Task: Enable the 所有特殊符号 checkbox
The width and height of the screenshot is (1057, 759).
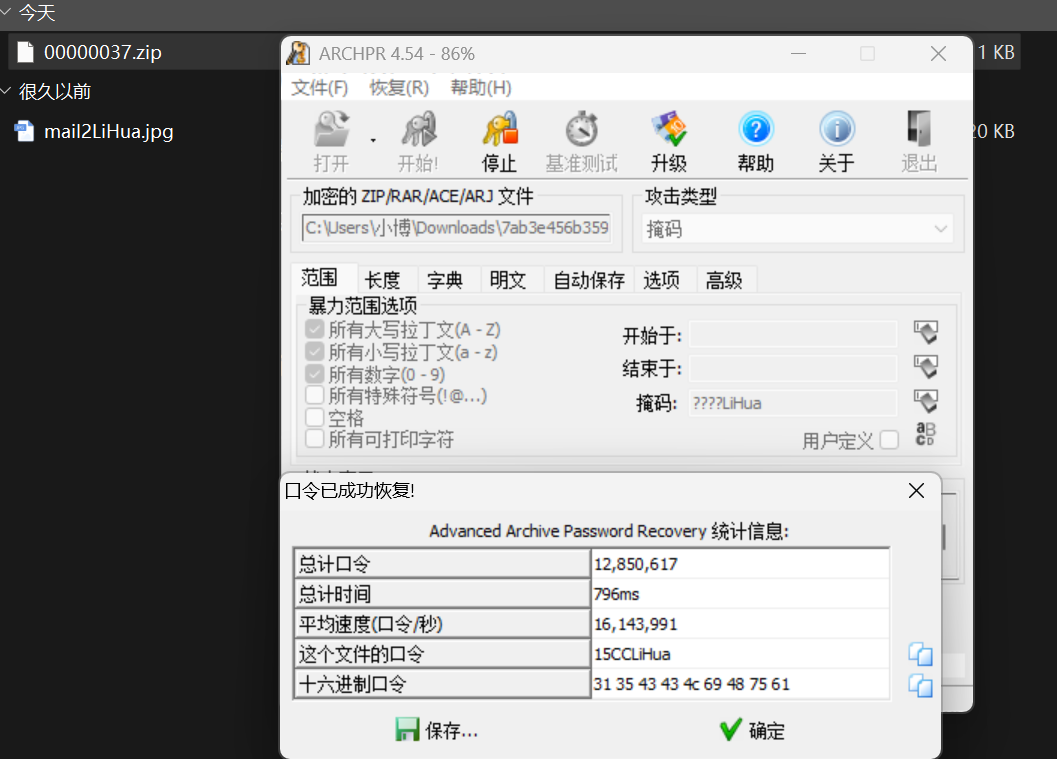Action: click(x=315, y=395)
